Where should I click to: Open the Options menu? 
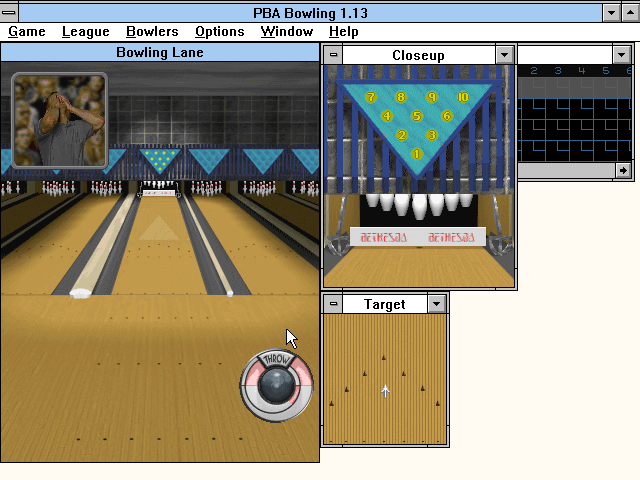(x=220, y=32)
